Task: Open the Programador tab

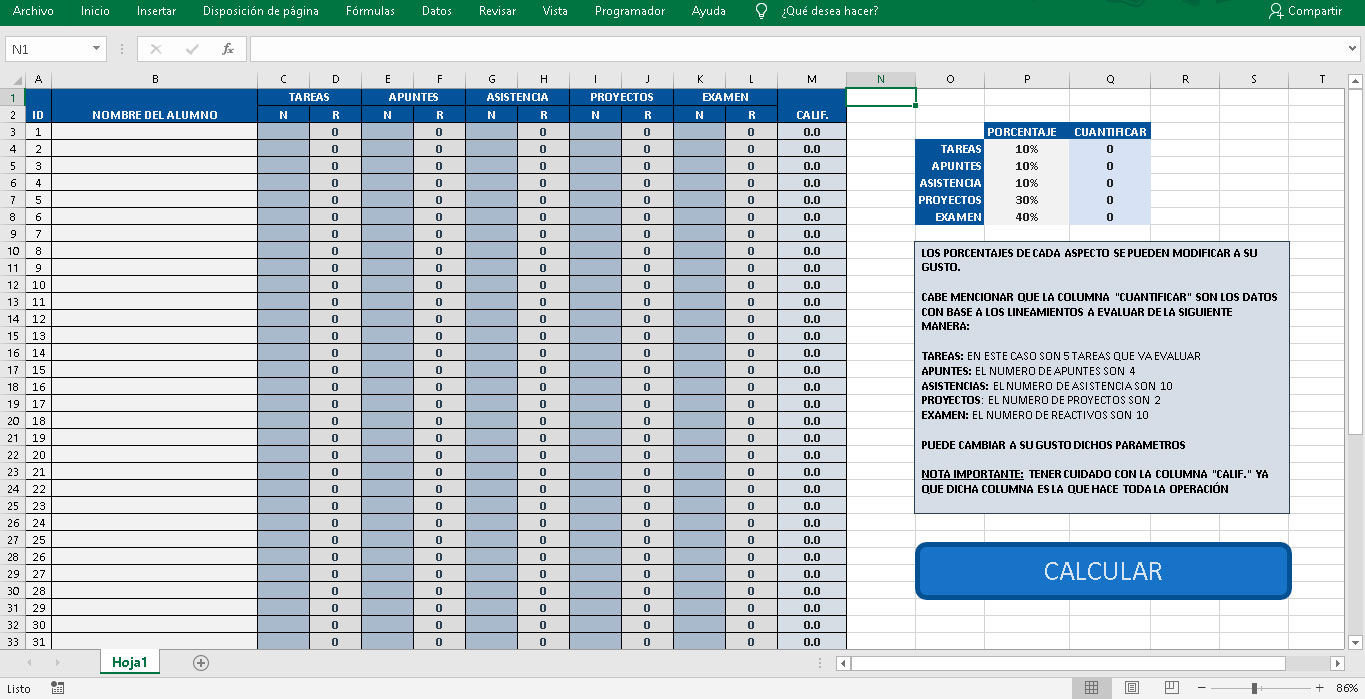Action: click(x=630, y=11)
